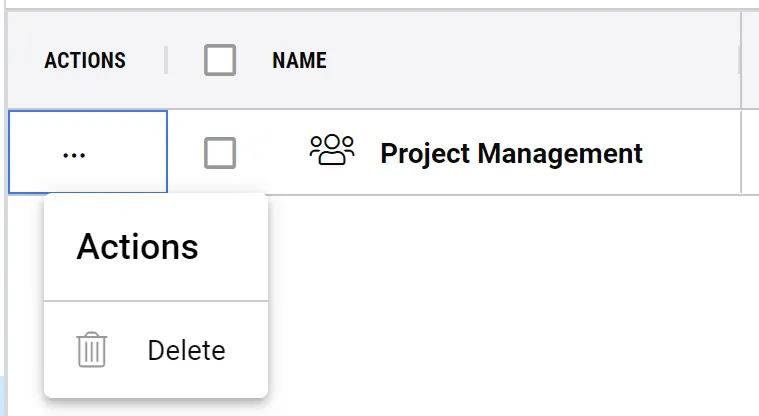Click vertical divider at Project Management row's right end

tap(741, 153)
